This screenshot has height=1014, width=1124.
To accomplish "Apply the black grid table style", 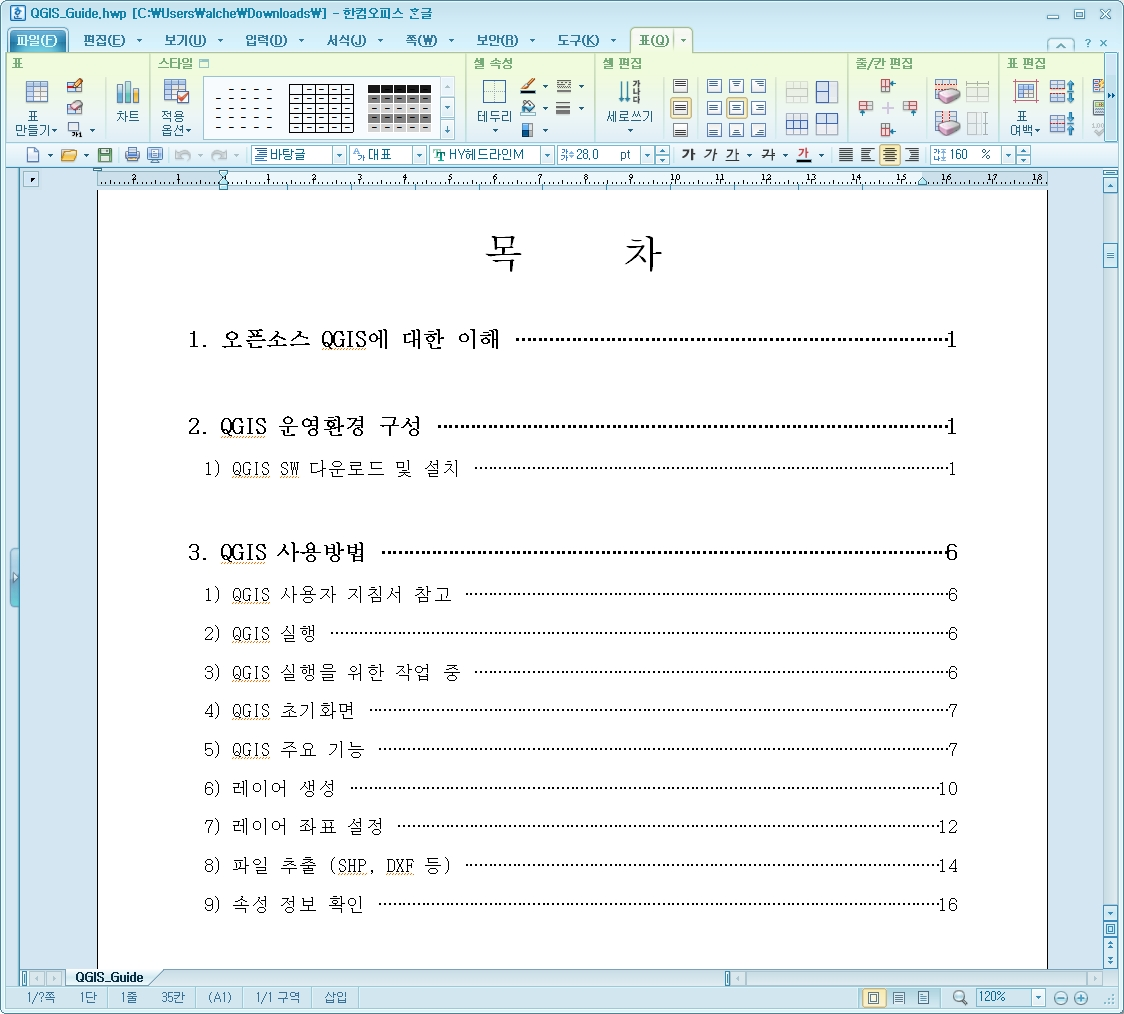I will pyautogui.click(x=321, y=108).
